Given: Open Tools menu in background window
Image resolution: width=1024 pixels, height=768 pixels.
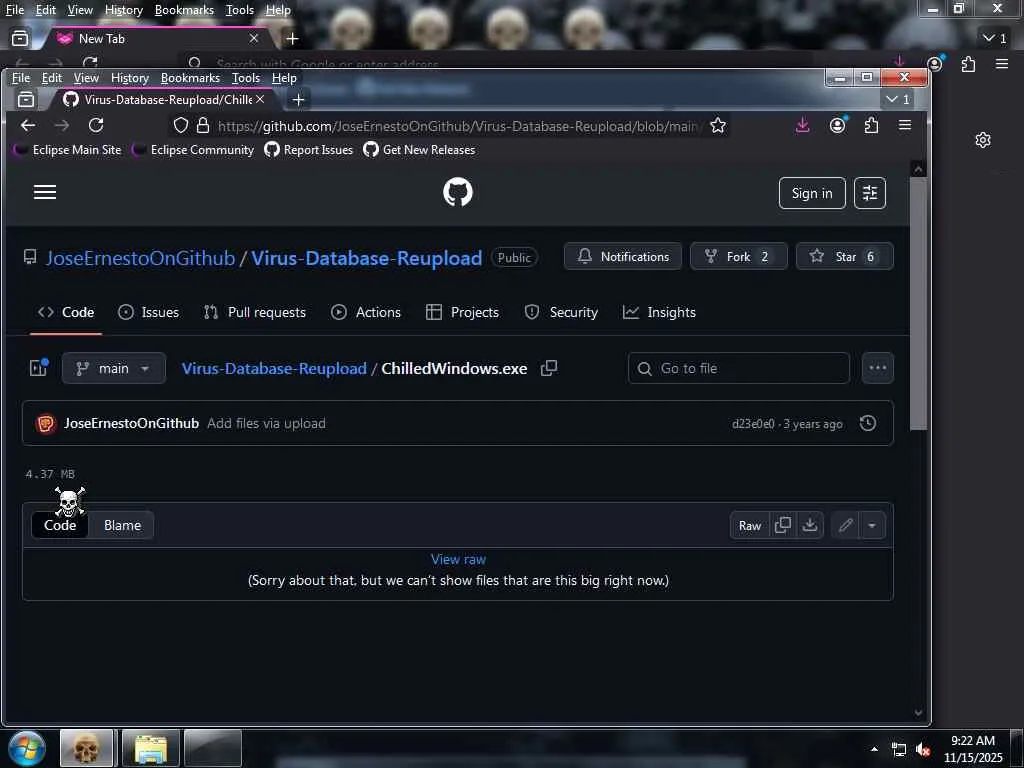Looking at the screenshot, I should [240, 10].
